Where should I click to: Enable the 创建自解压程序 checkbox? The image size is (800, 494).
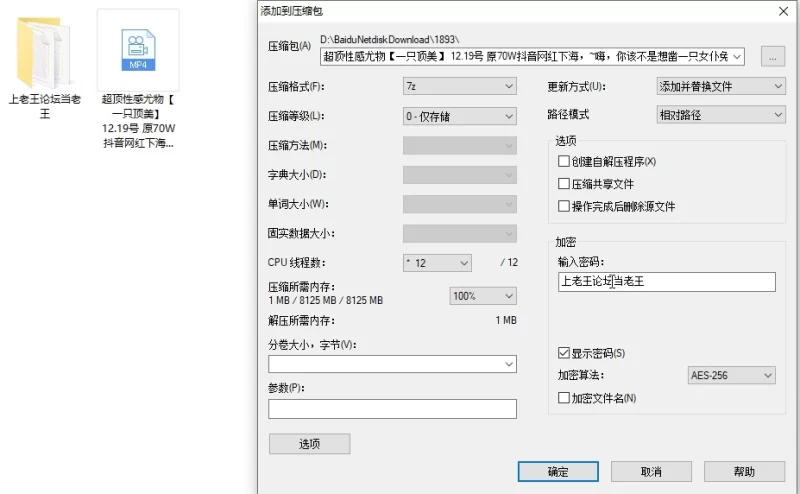tap(564, 161)
